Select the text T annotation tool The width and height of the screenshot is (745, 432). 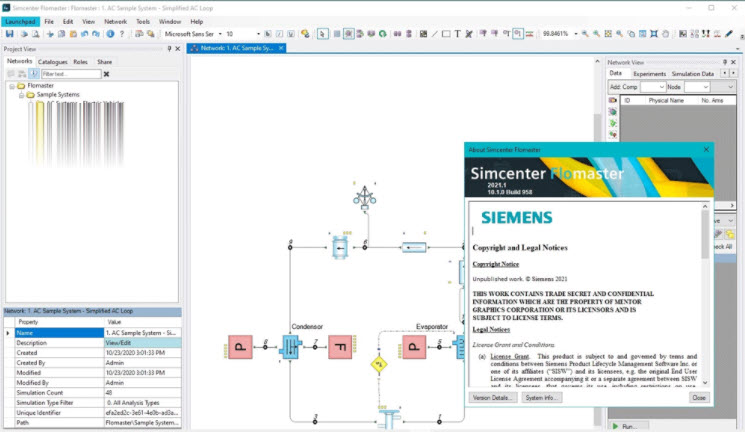(x=457, y=34)
